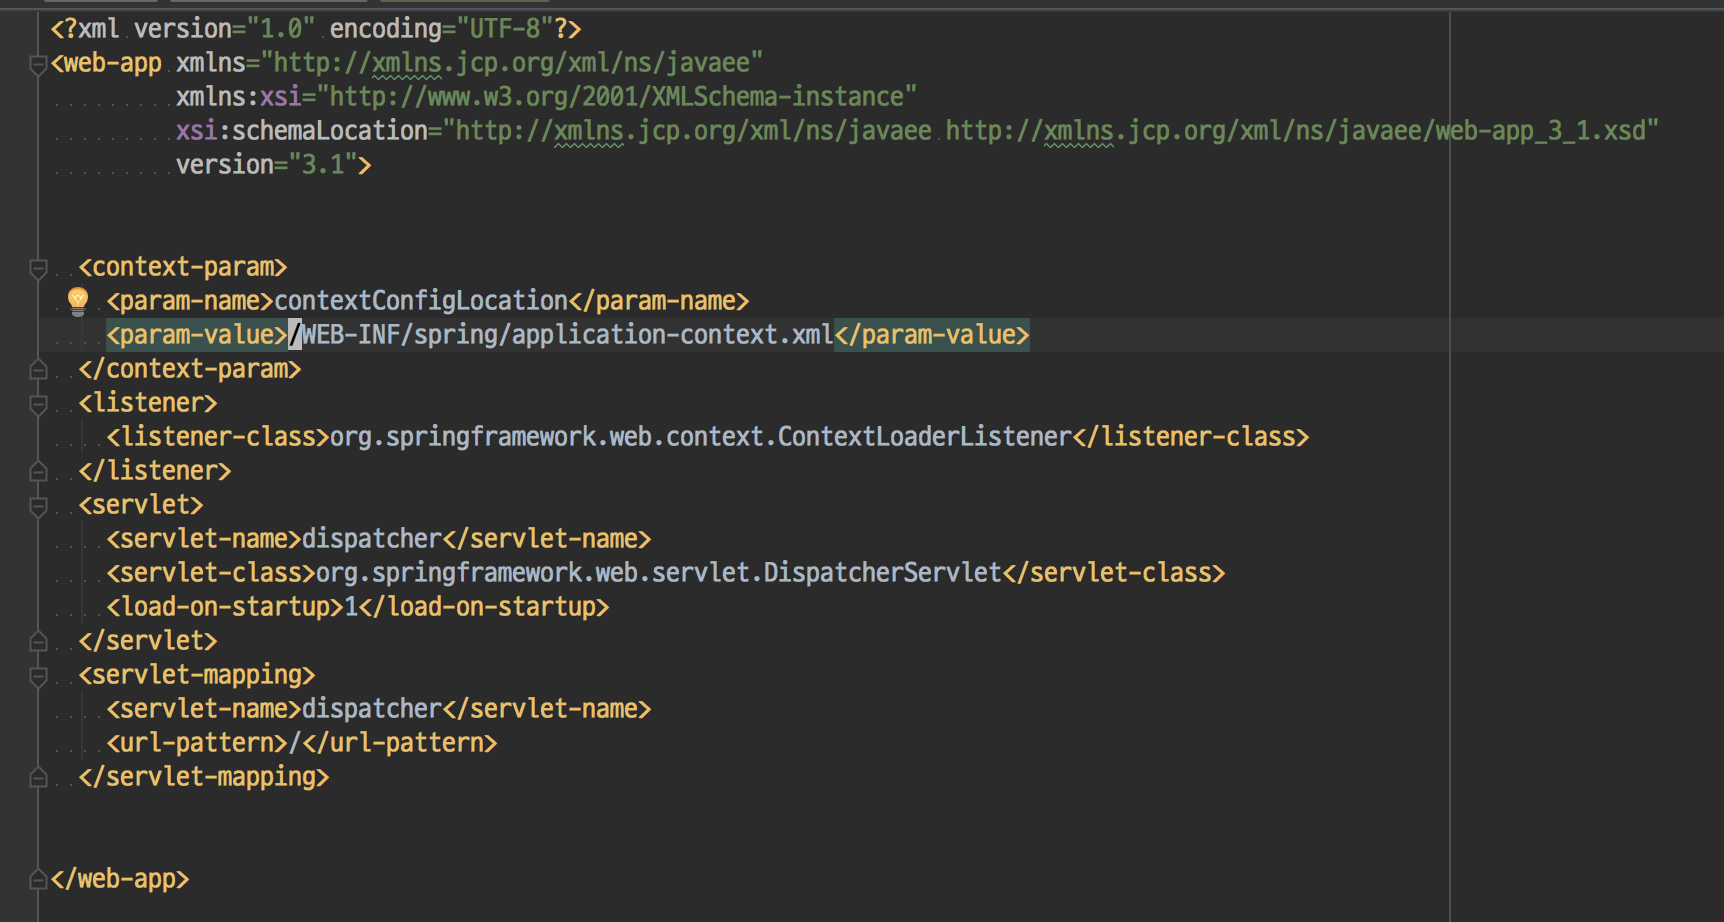Click the xmlns javaee namespace URL
This screenshot has width=1724, height=922.
pyautogui.click(x=512, y=63)
